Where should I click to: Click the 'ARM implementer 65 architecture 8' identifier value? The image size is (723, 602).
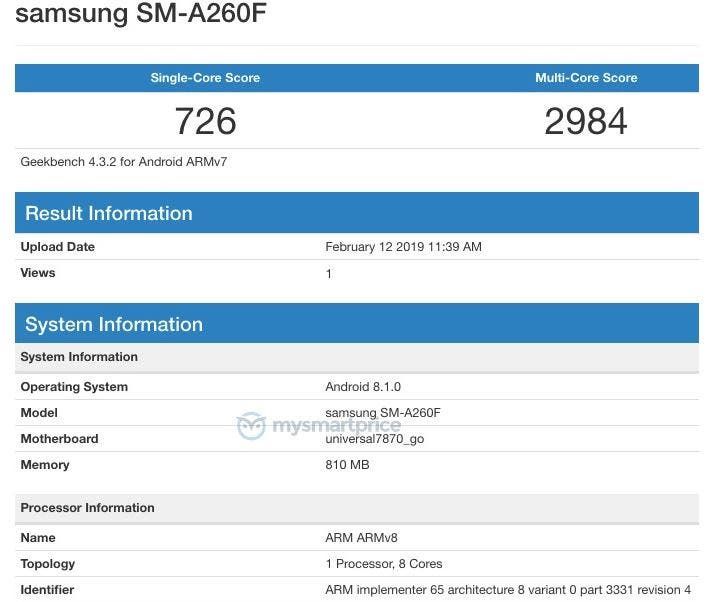coord(508,590)
